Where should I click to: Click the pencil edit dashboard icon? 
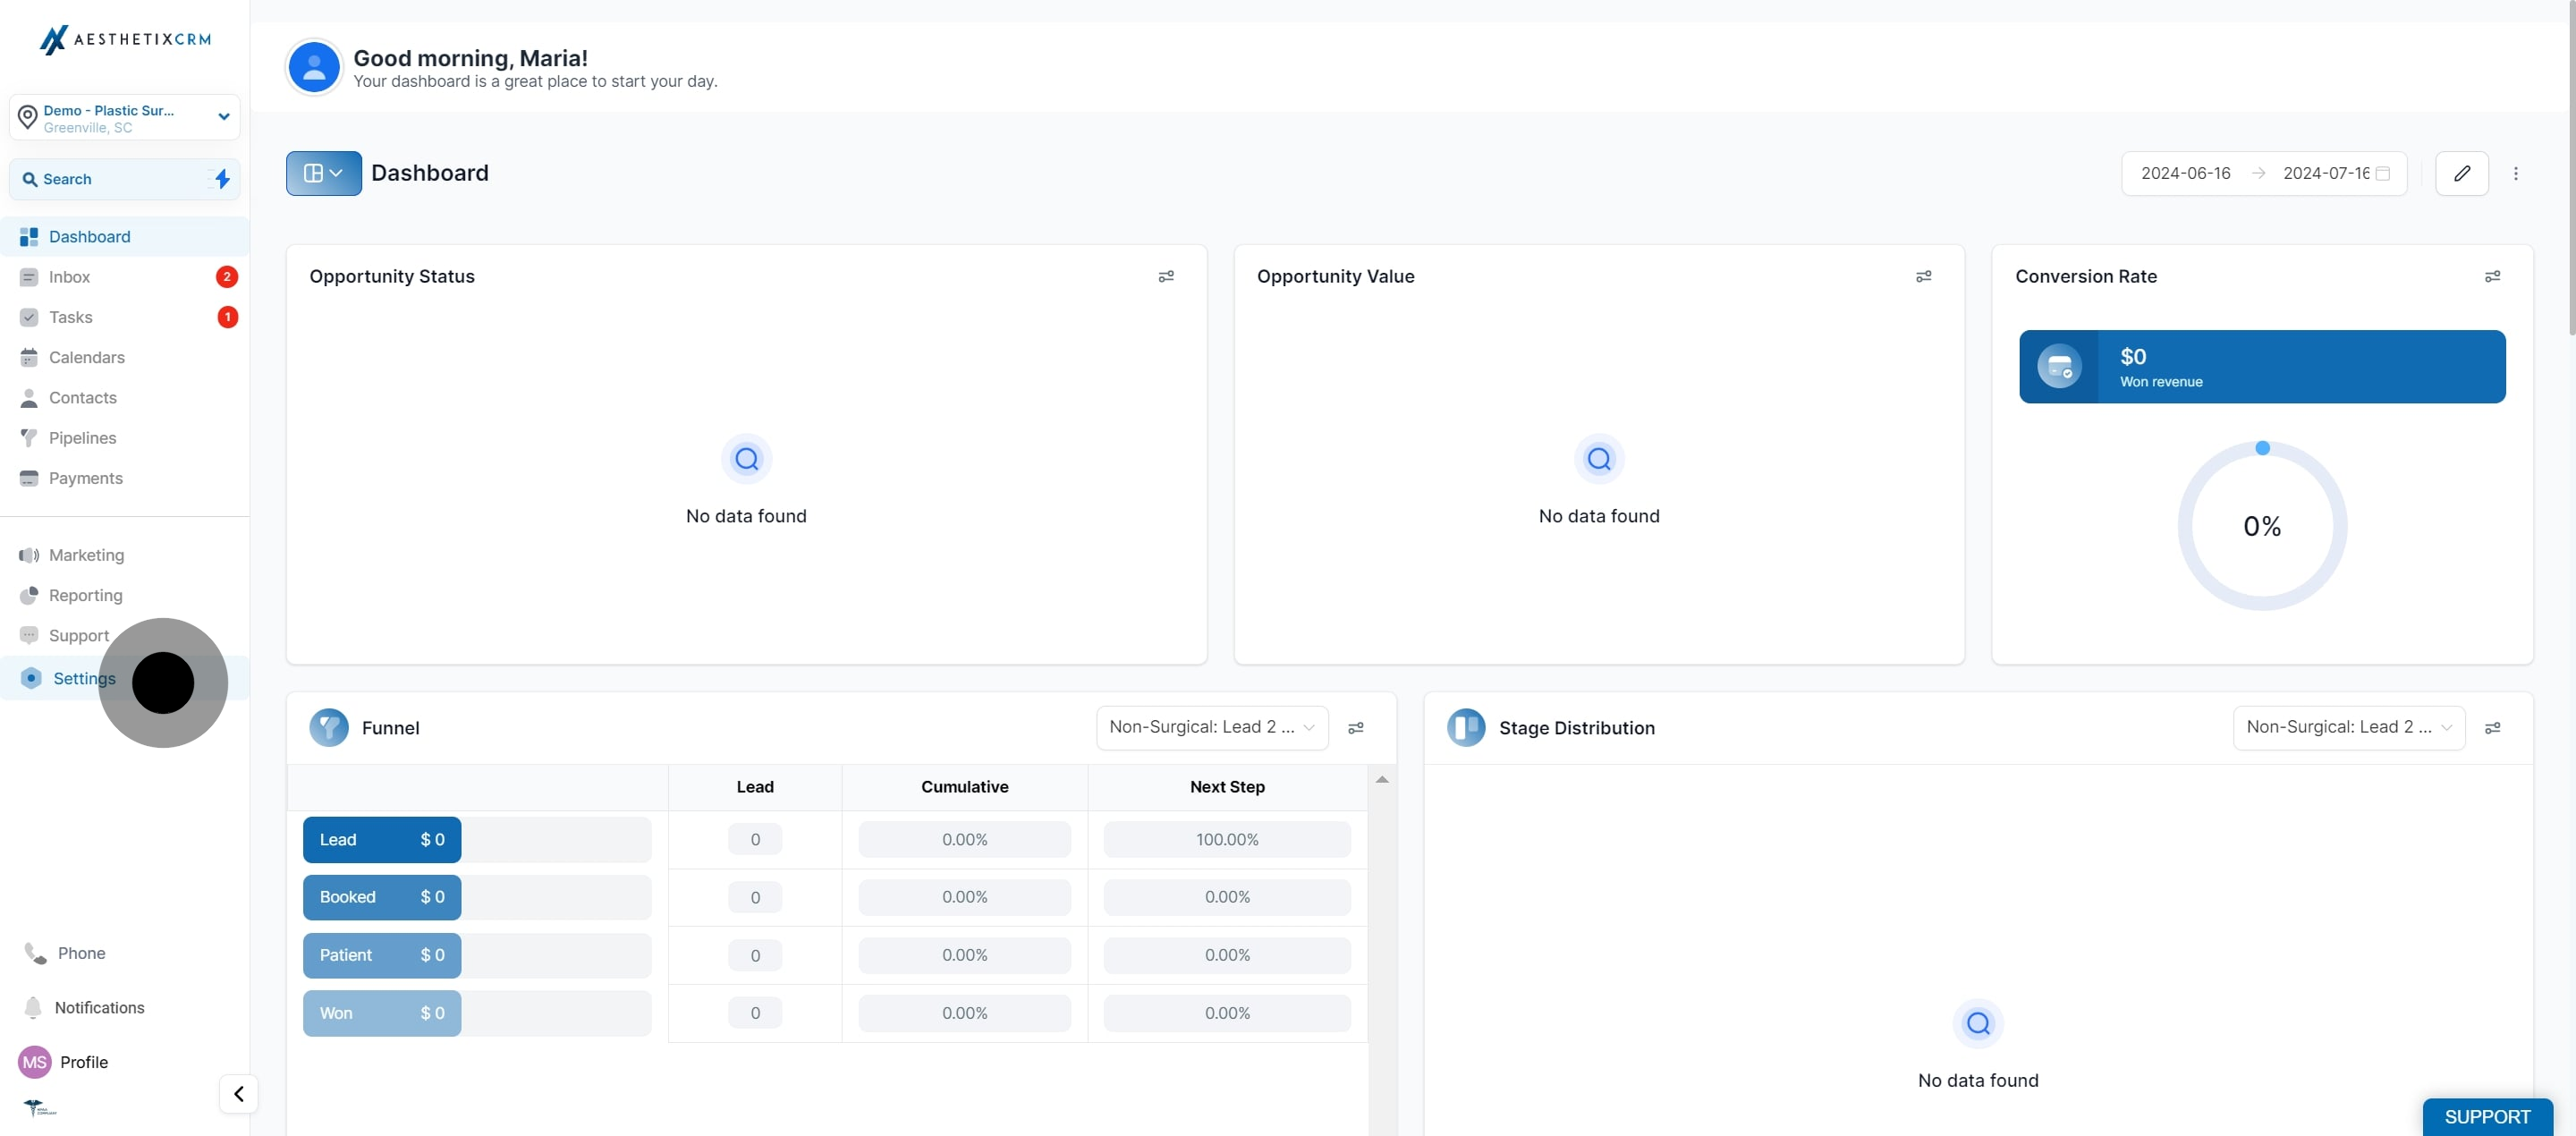click(2461, 173)
